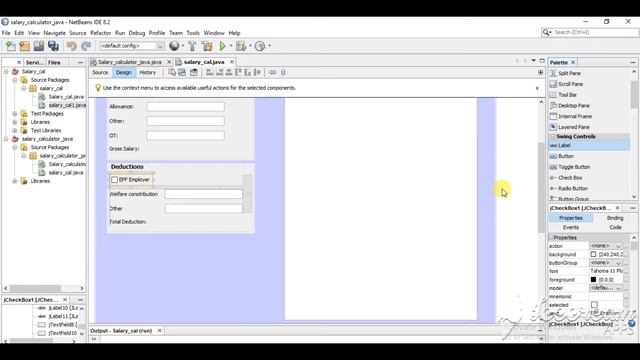Click the Profile Project clock icon
This screenshot has width=640, height=360.
pos(260,46)
